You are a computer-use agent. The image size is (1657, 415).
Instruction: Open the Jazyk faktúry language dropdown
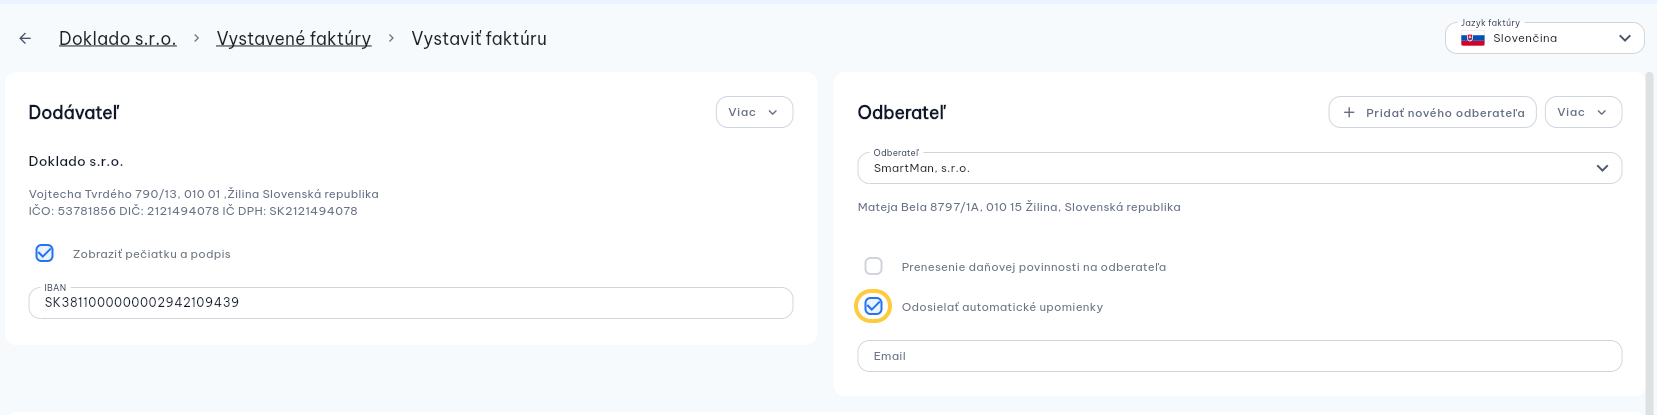tap(1544, 38)
